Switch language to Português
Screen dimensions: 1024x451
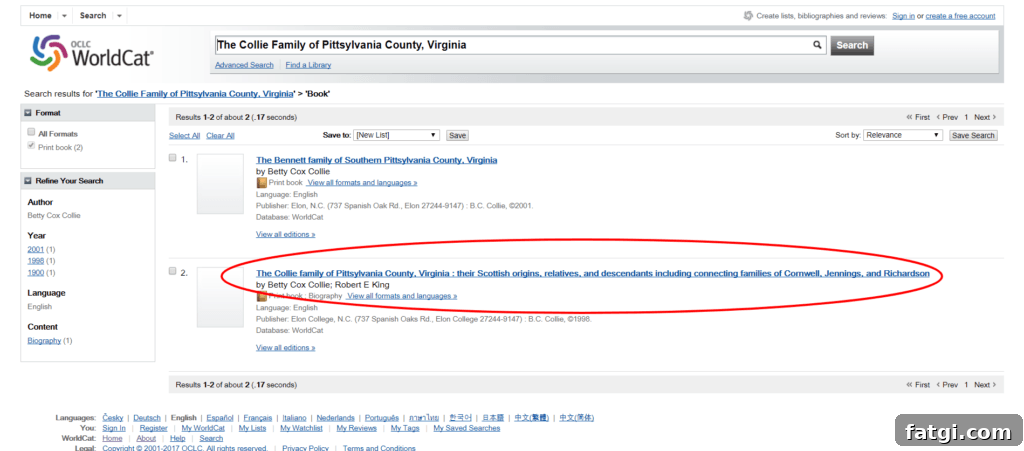coord(381,418)
